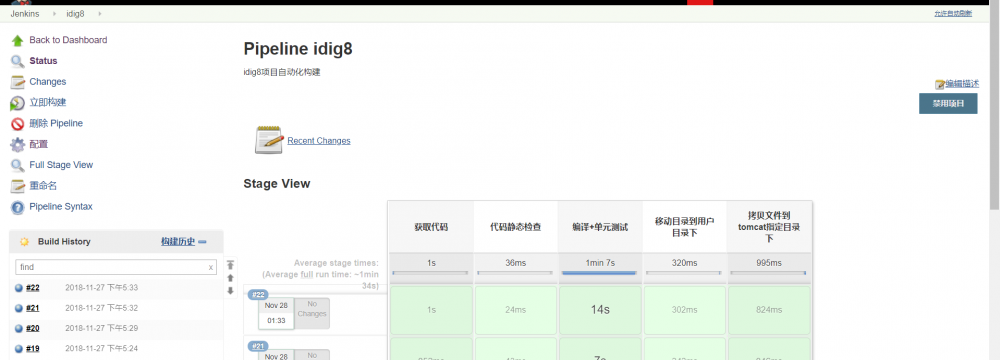Image resolution: width=1000 pixels, height=360 pixels.
Task: Open the breadcrumb arrow after Jenkins
Action: [54, 13]
